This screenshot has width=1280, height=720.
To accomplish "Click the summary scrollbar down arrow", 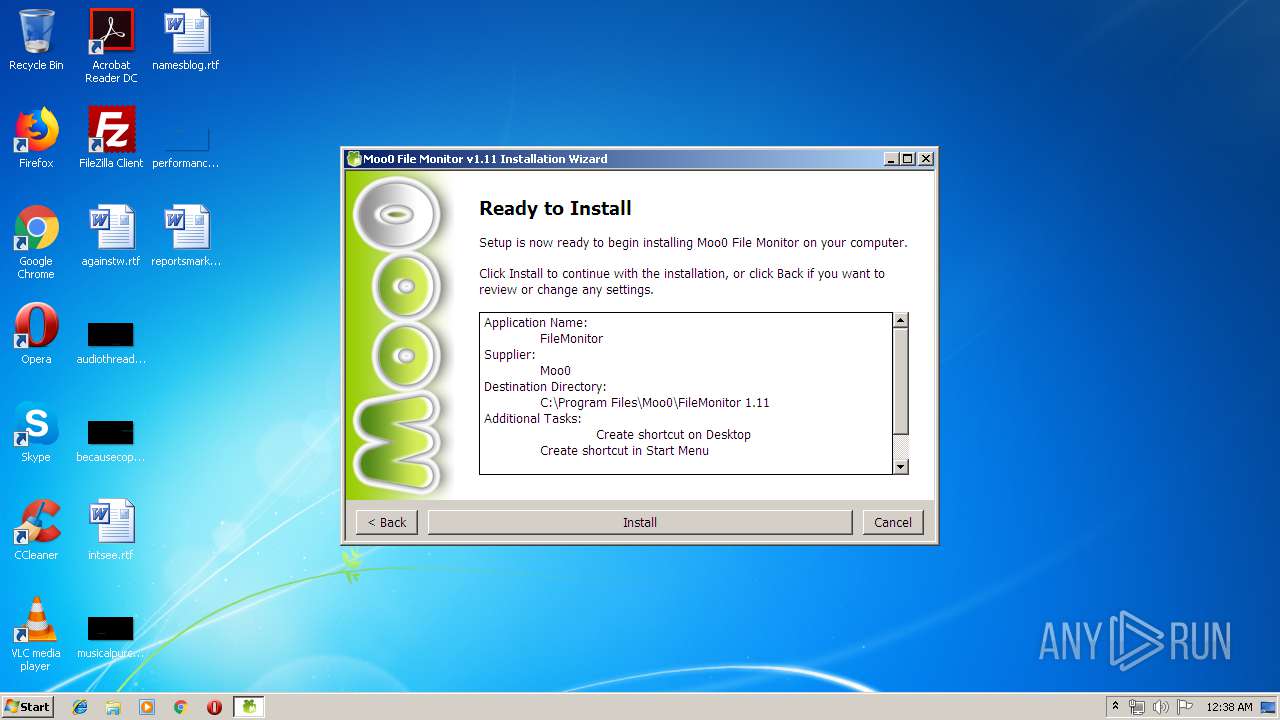I will (x=900, y=466).
